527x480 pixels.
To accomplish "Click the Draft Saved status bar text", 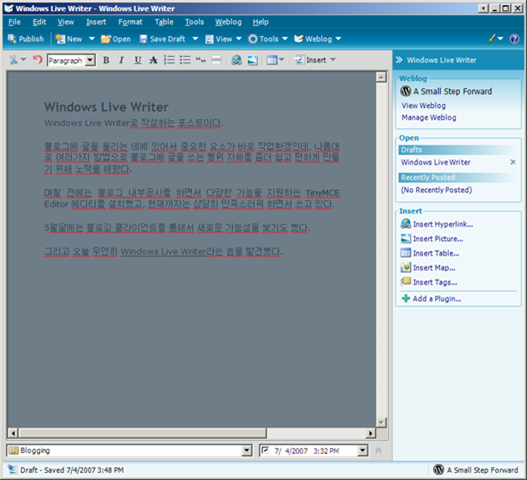I will [x=72, y=470].
